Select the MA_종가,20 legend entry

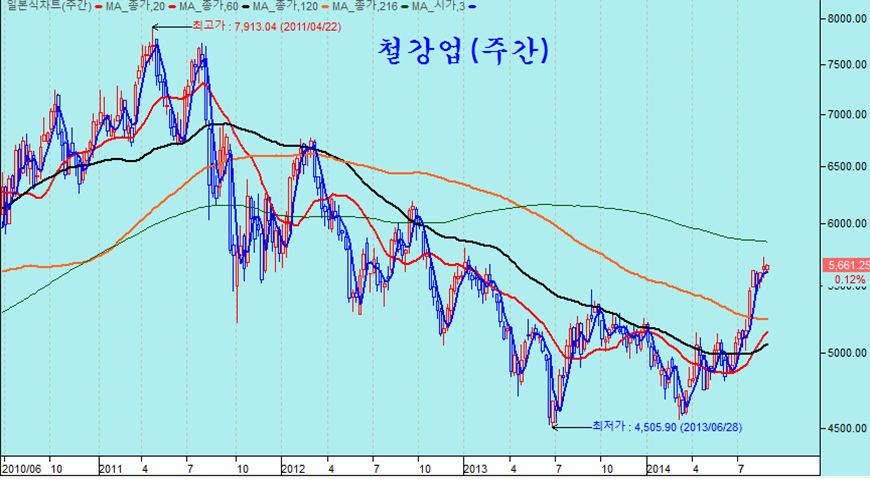pyautogui.click(x=135, y=7)
